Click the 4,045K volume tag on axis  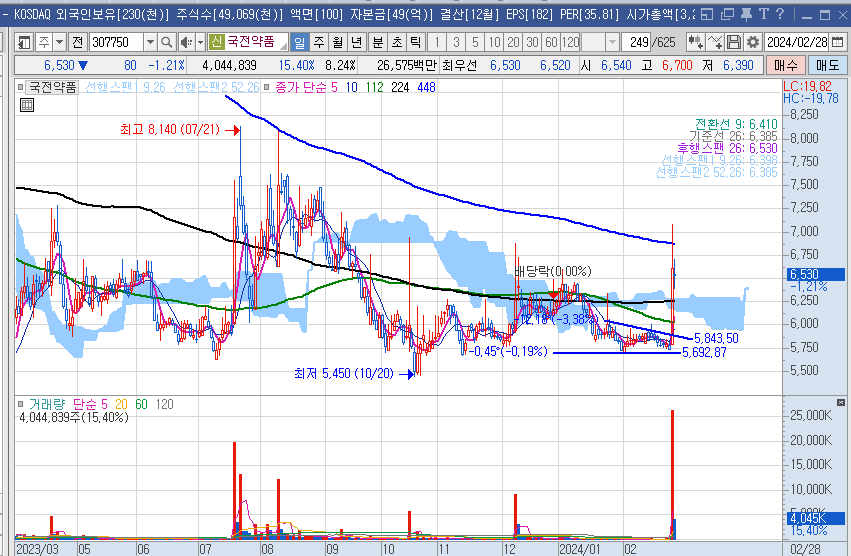(x=816, y=518)
